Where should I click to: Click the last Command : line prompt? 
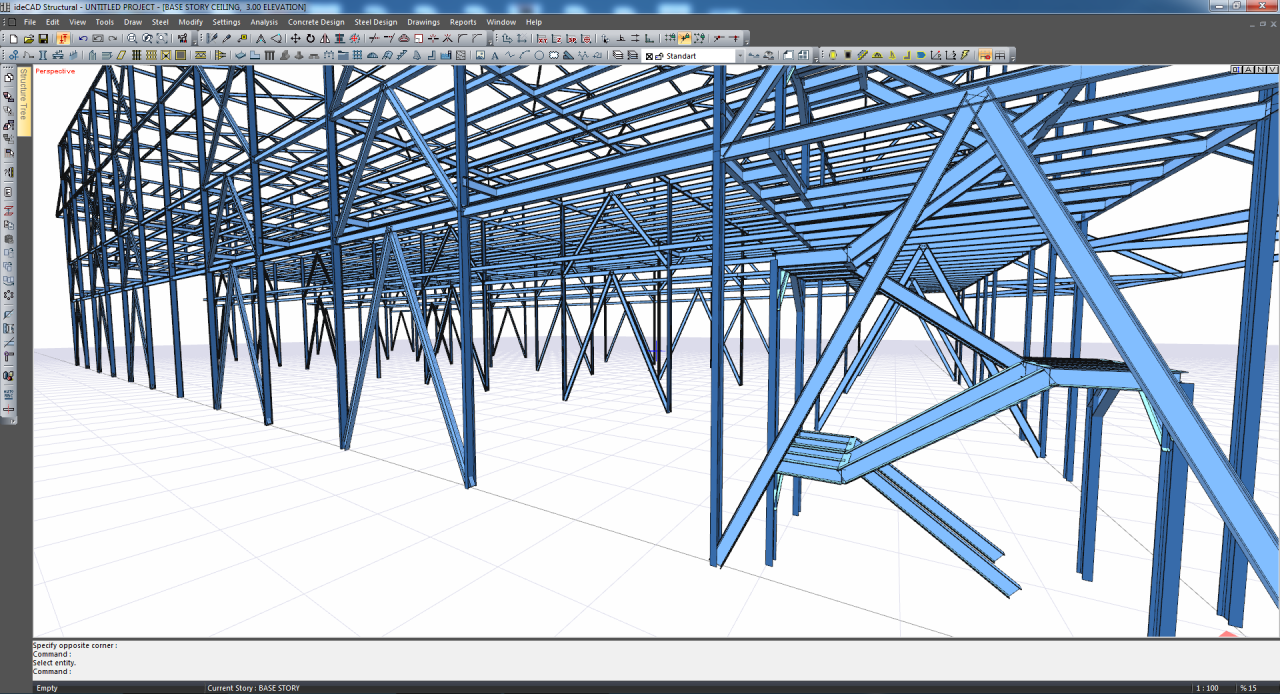click(51, 671)
